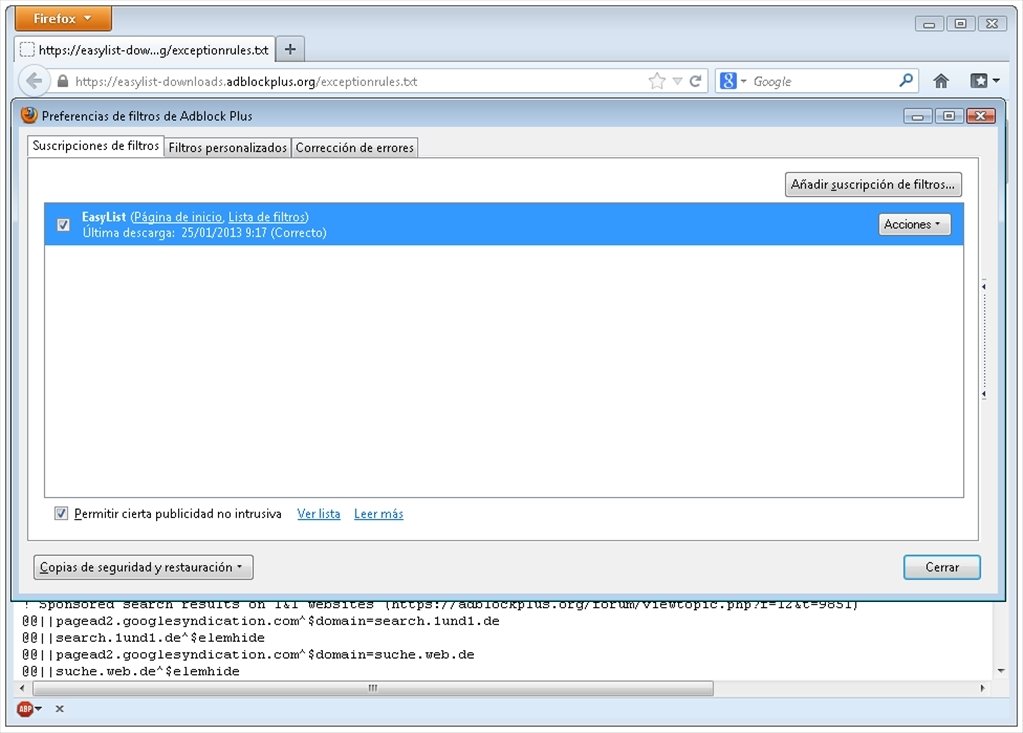The height and width of the screenshot is (733, 1023).
Task: Go back with the browser back arrow
Action: coord(33,81)
